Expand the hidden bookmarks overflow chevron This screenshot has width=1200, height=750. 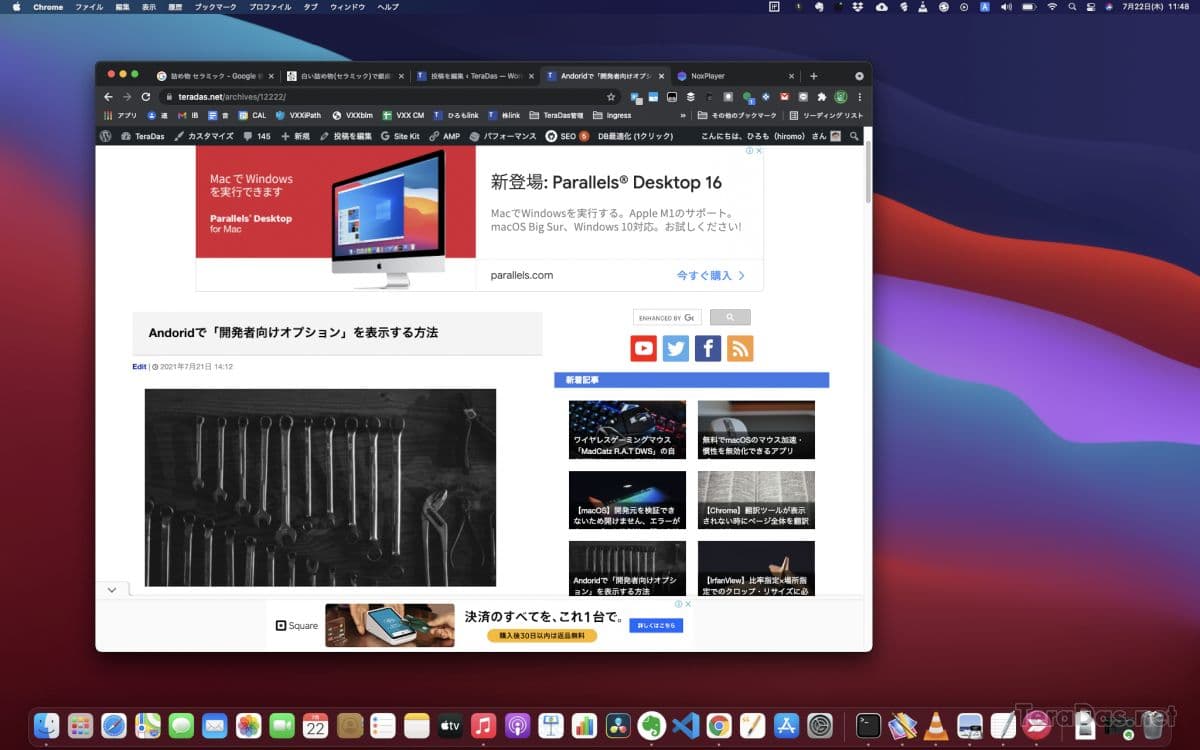tap(683, 115)
